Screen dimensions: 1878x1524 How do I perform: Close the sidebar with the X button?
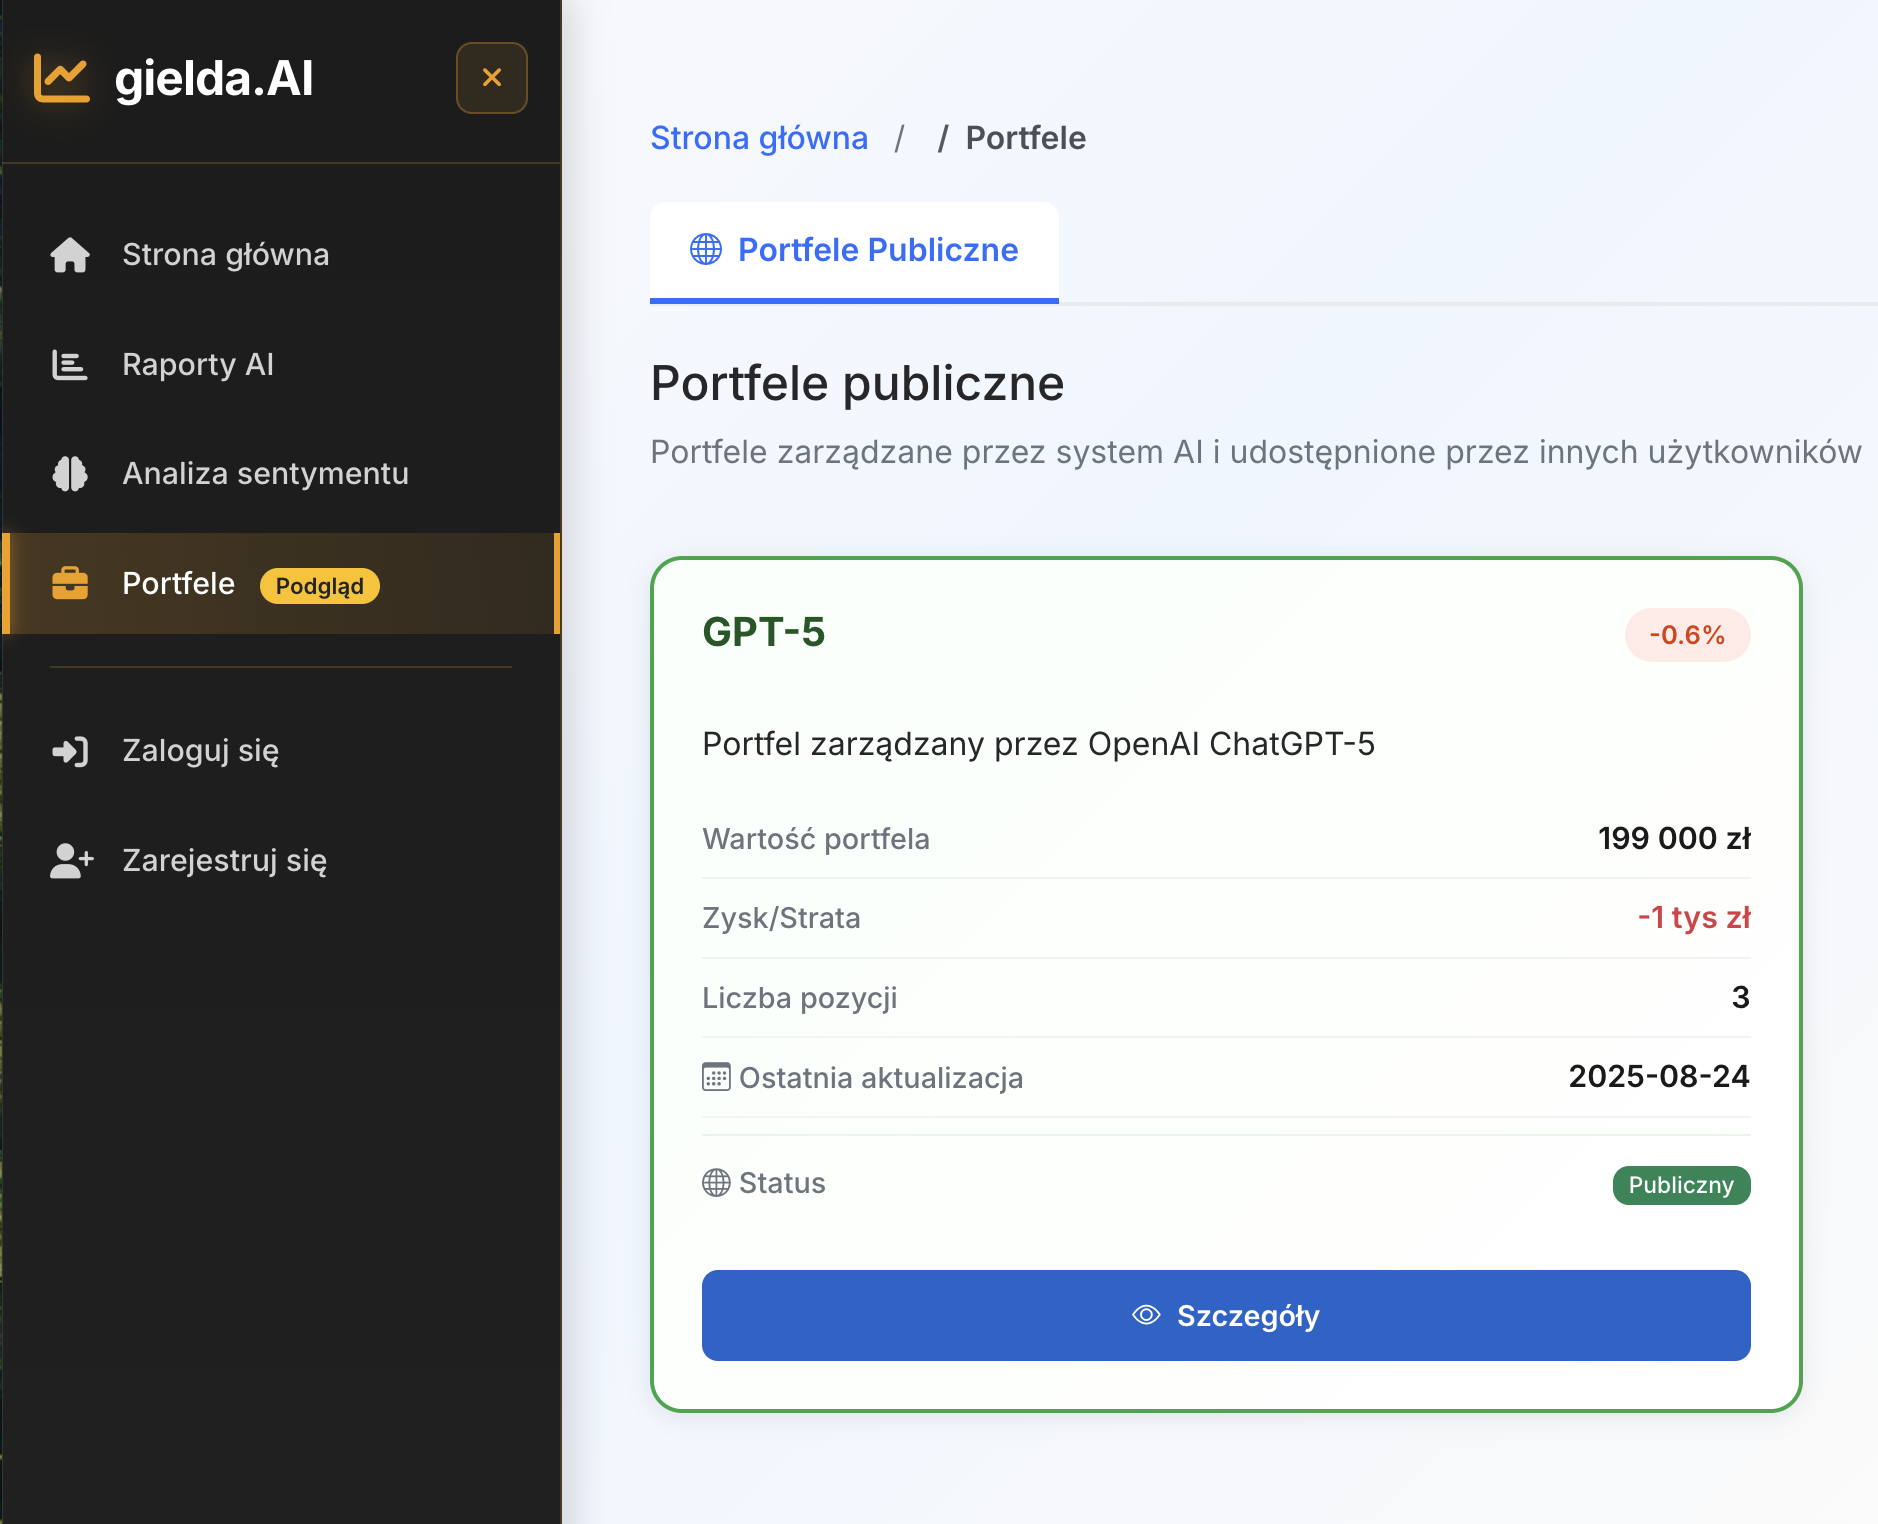coord(491,78)
